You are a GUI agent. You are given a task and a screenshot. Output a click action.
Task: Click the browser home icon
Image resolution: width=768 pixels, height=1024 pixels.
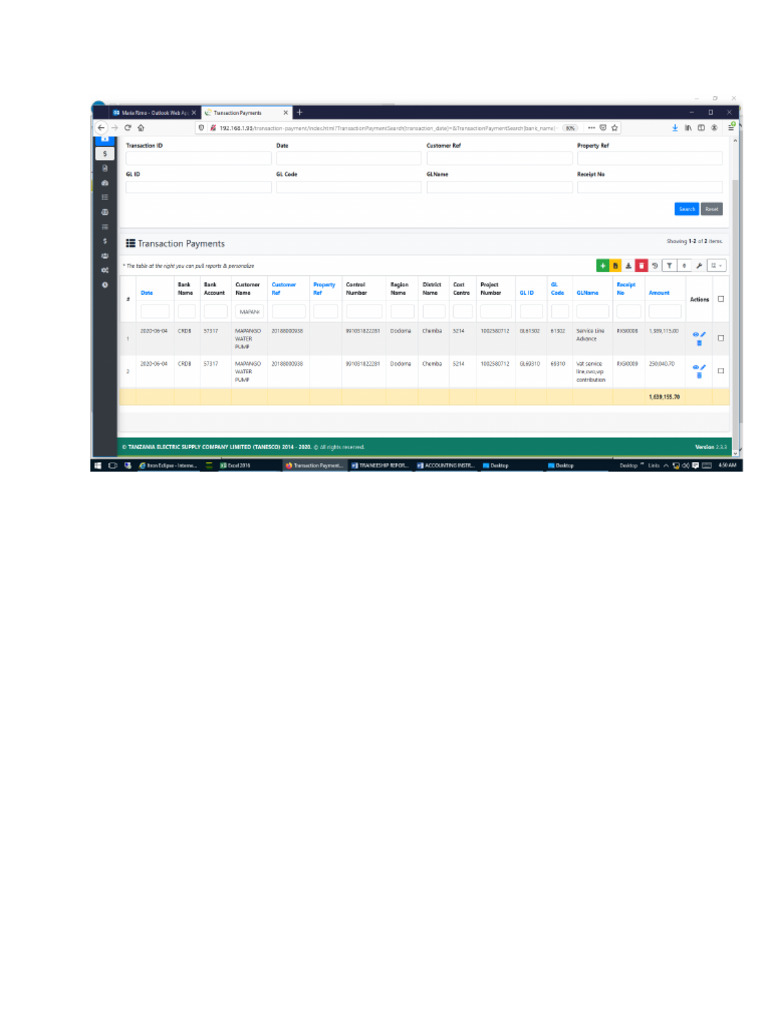coord(141,128)
